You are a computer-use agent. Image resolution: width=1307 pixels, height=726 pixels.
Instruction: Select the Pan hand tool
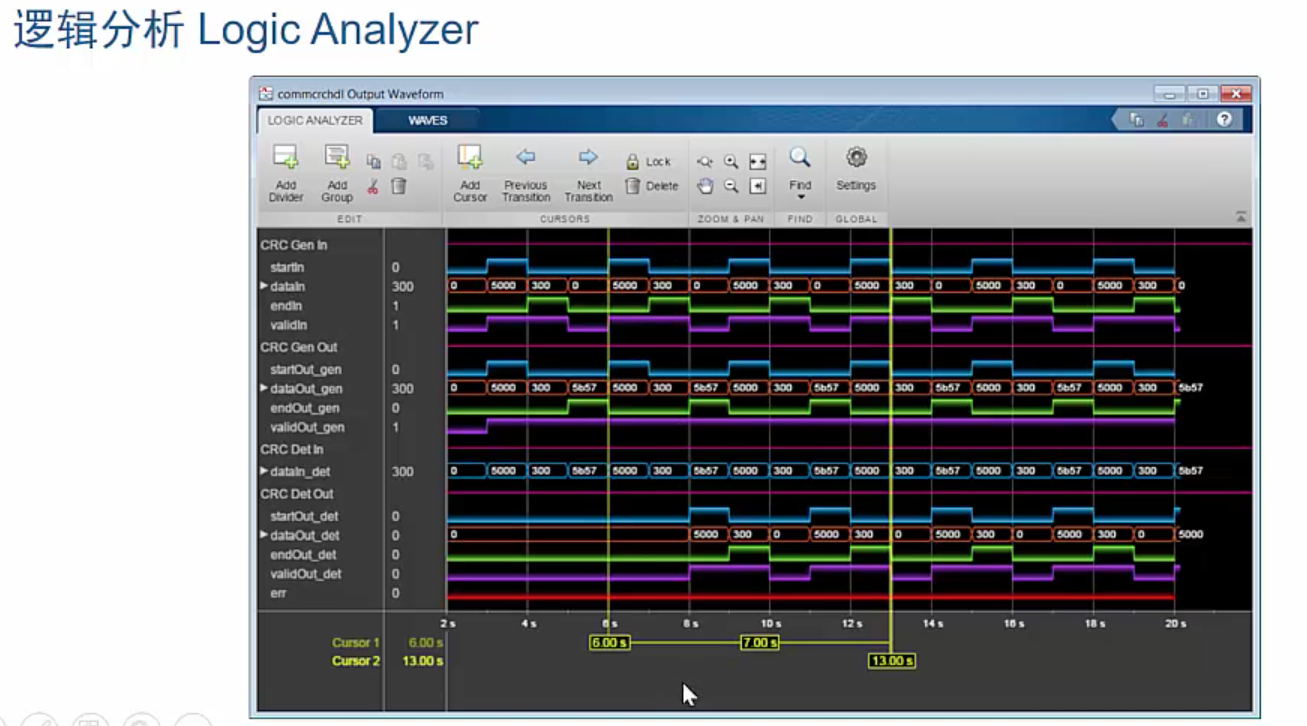pos(706,186)
